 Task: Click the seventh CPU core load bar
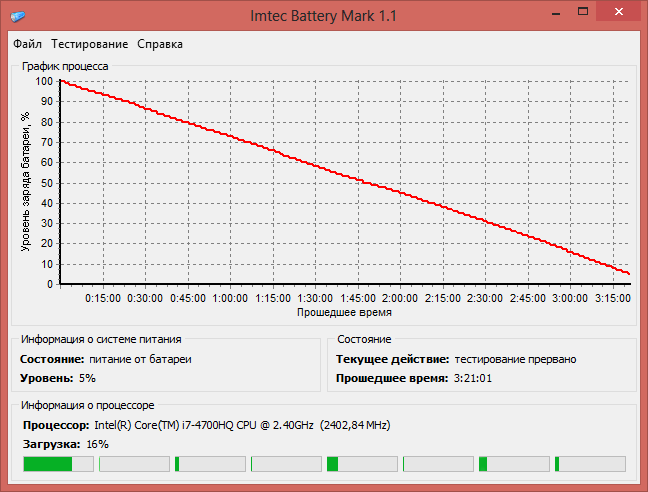click(x=515, y=464)
